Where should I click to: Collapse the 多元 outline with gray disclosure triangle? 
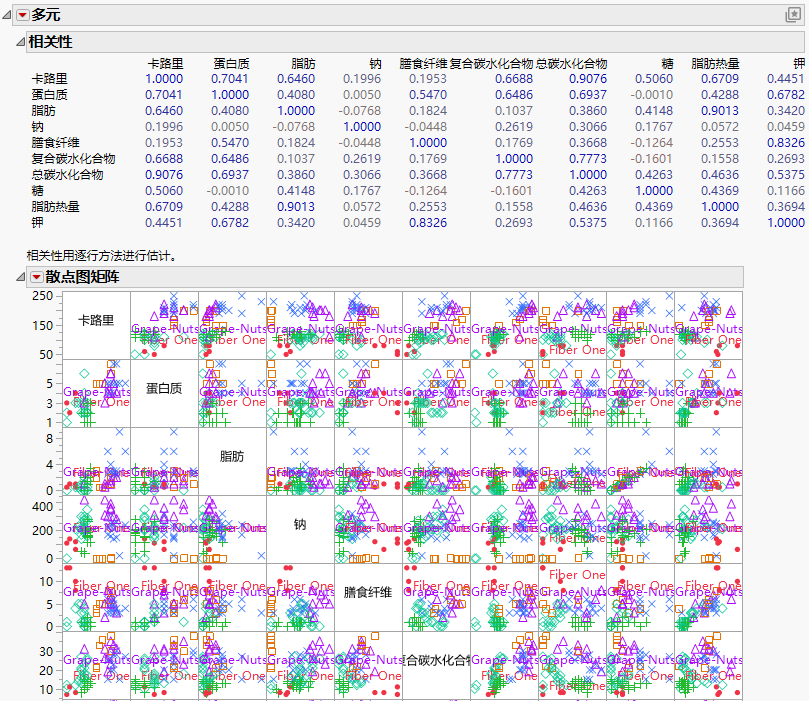[x=8, y=14]
